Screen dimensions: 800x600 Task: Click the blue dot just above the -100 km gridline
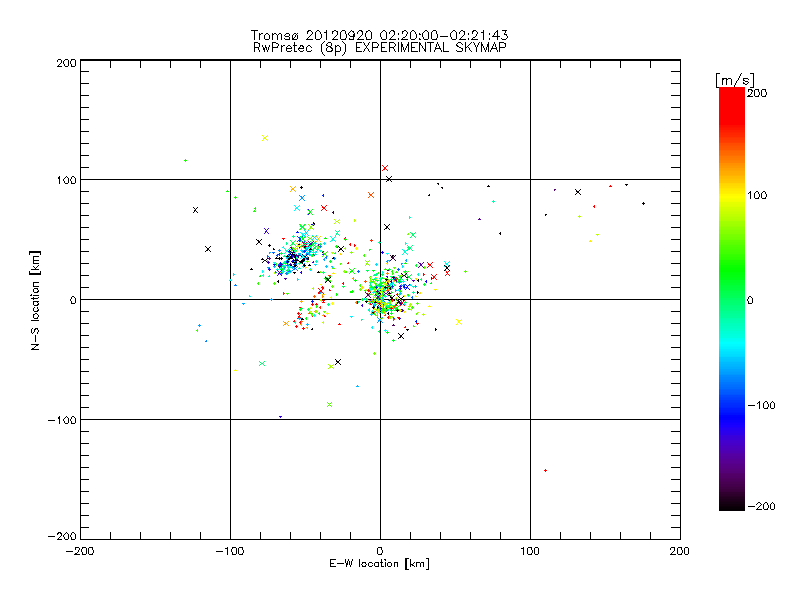tap(281, 417)
